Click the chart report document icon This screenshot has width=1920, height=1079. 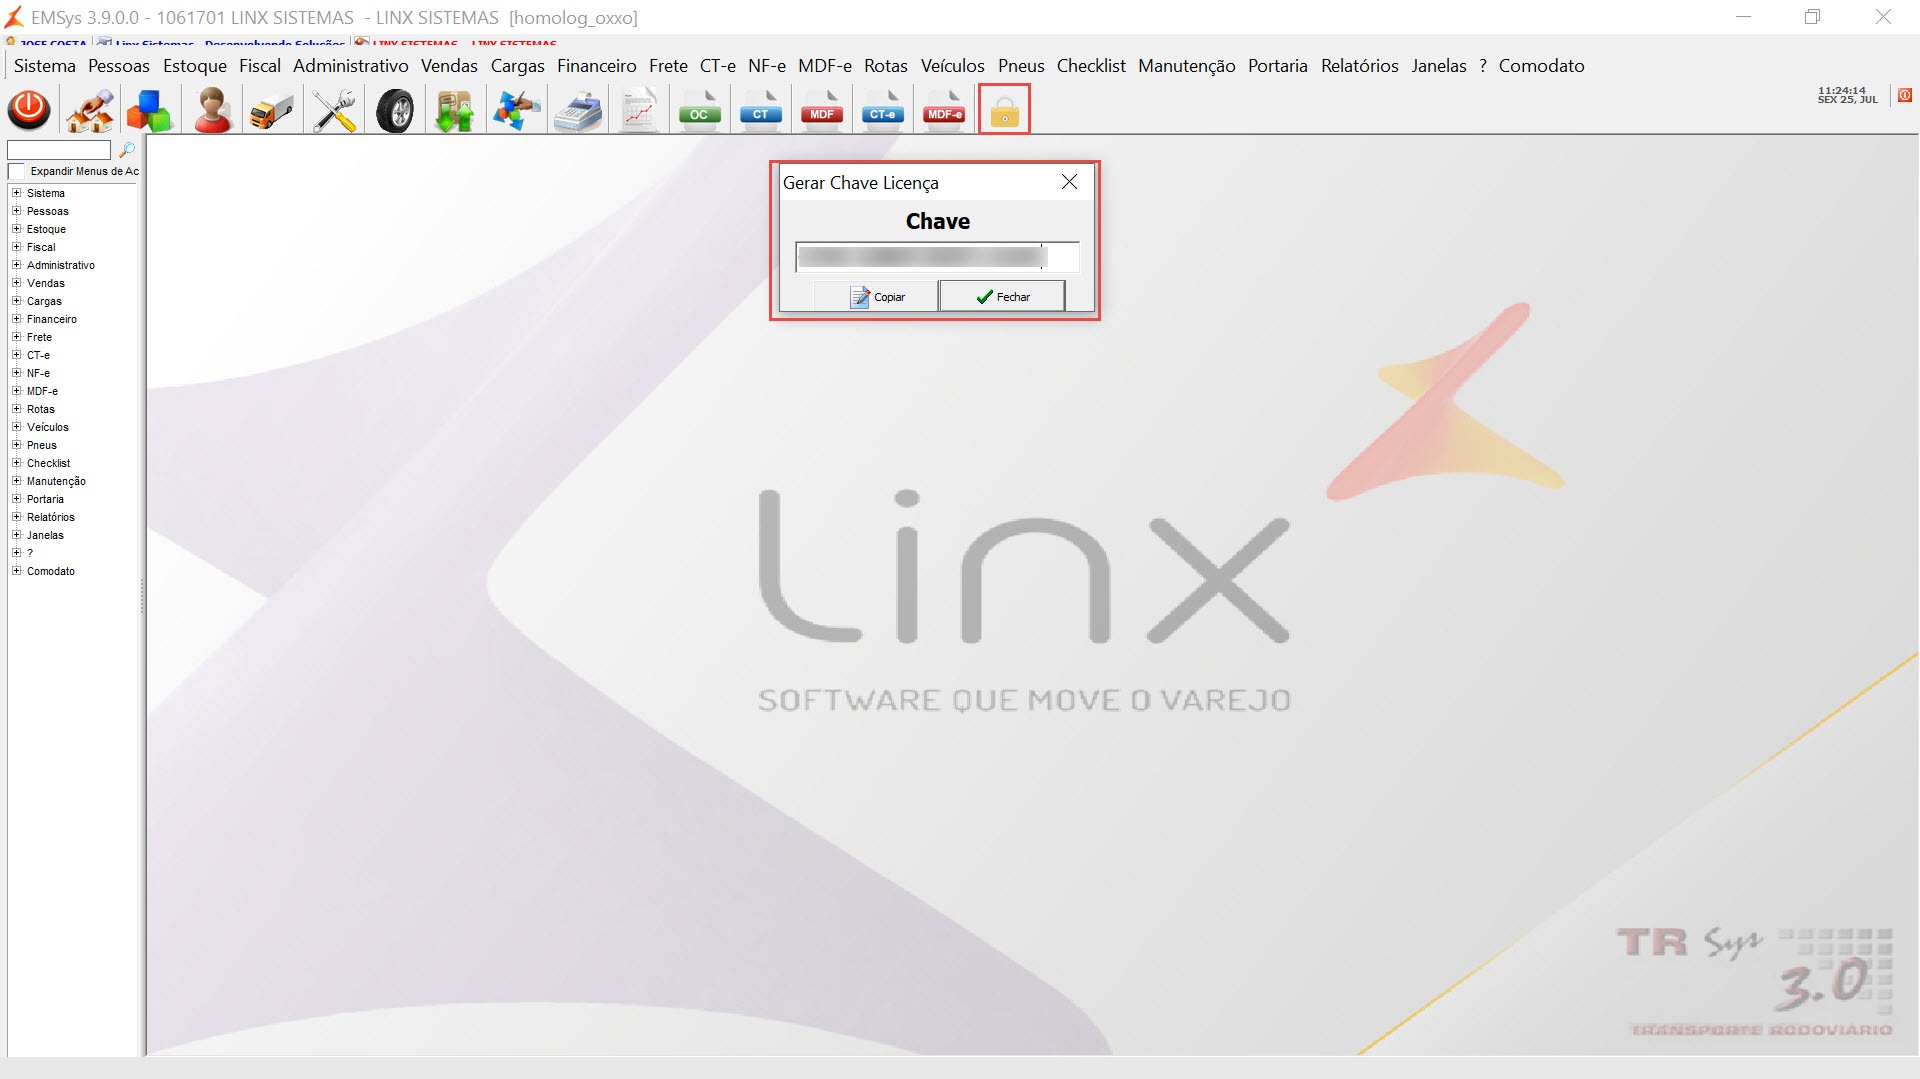[639, 110]
